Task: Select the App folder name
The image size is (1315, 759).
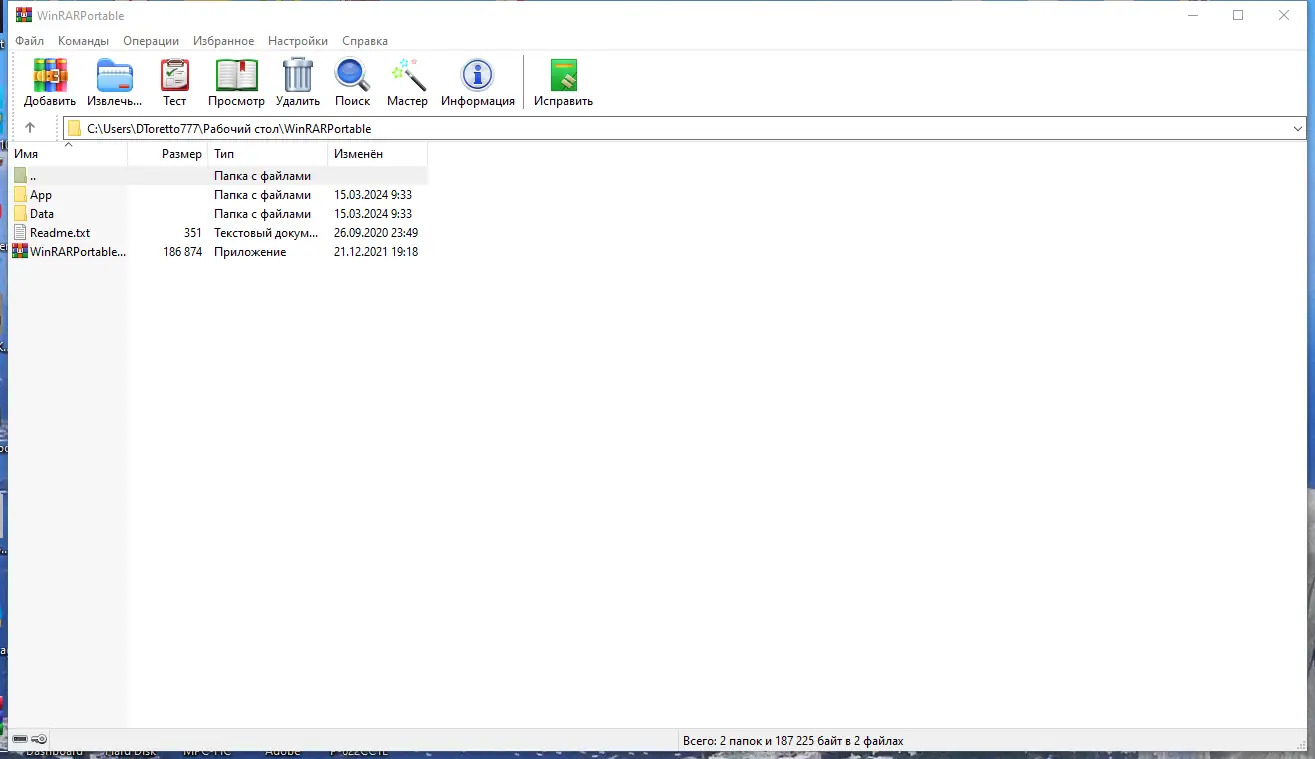Action: (x=41, y=195)
